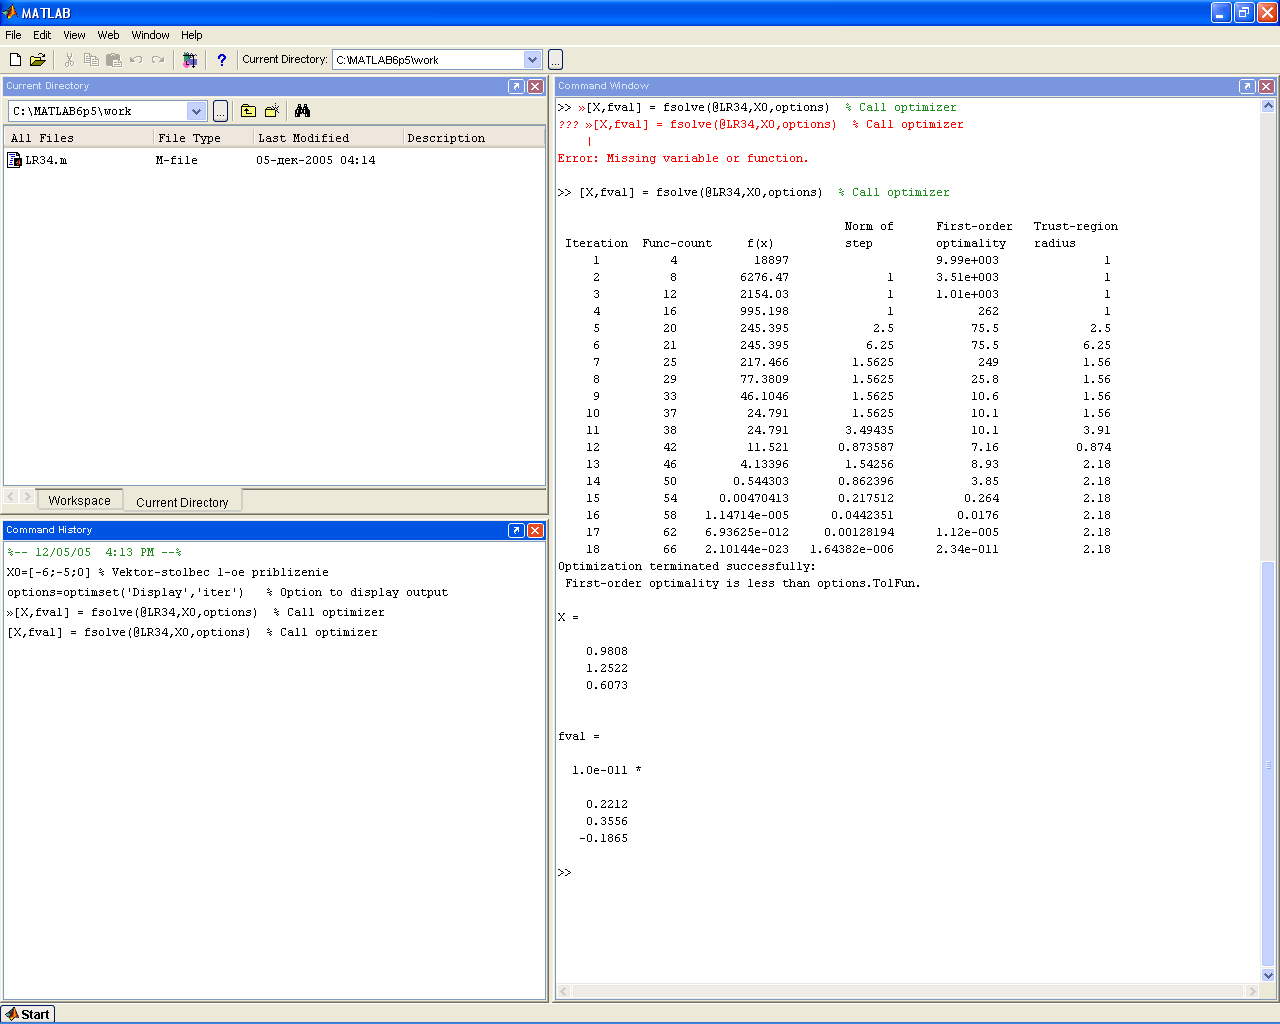
Task: Click the 1.0e-011 * scale factor text
Action: [x=607, y=770]
